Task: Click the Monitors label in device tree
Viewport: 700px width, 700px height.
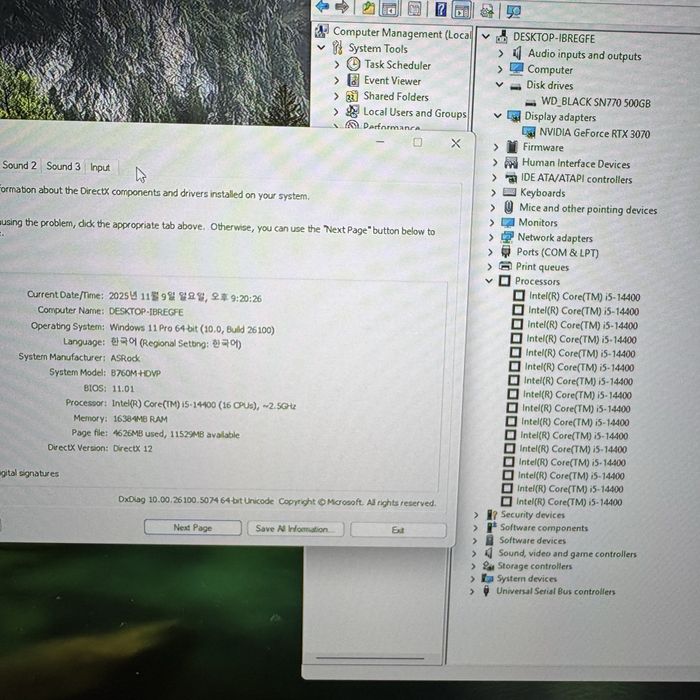Action: click(x=538, y=222)
